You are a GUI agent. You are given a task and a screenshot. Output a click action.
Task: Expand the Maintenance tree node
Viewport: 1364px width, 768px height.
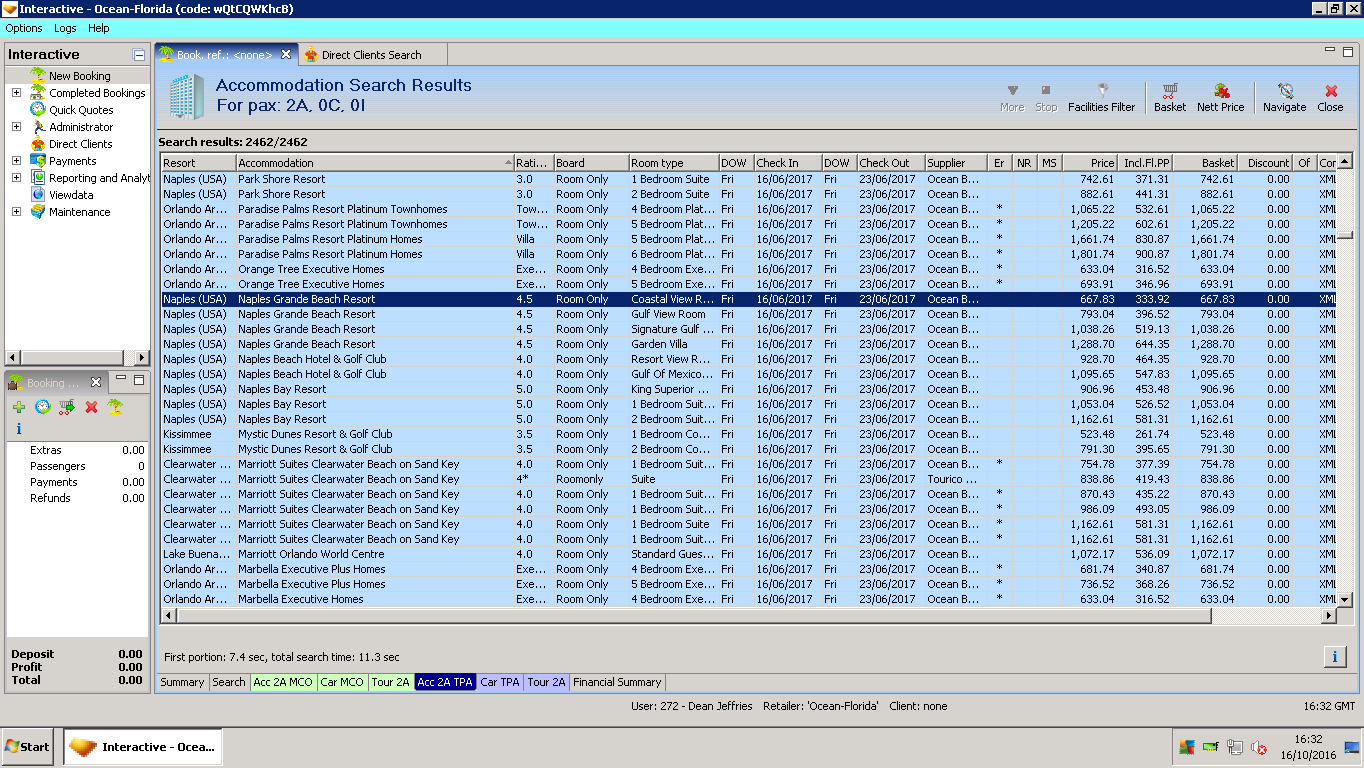tap(16, 212)
